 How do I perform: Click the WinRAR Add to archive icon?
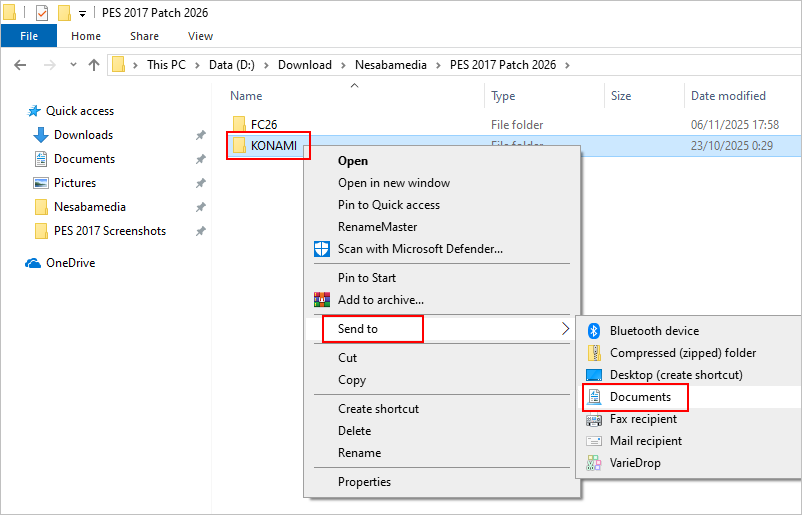322,300
